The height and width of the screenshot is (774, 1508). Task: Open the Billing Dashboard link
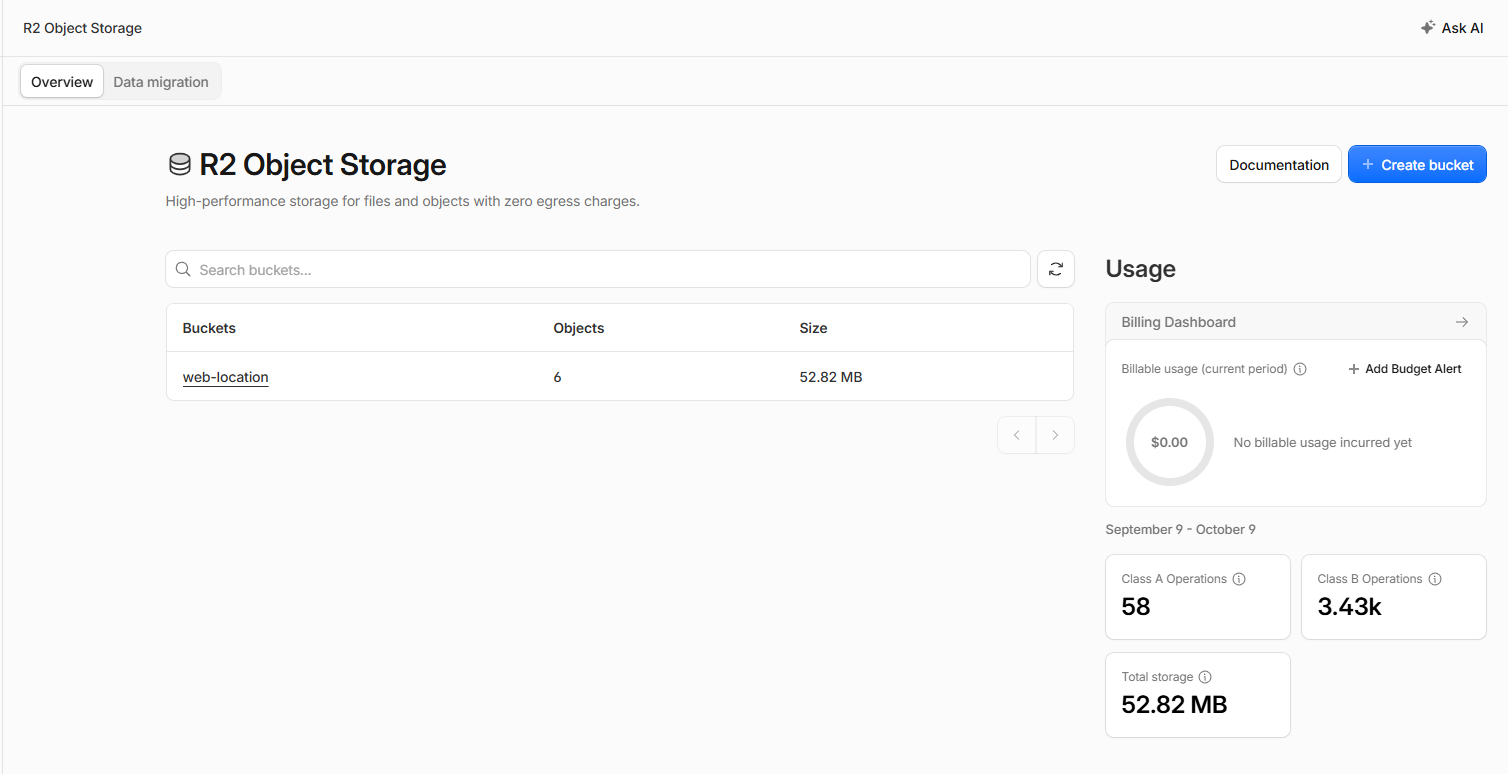click(1296, 322)
